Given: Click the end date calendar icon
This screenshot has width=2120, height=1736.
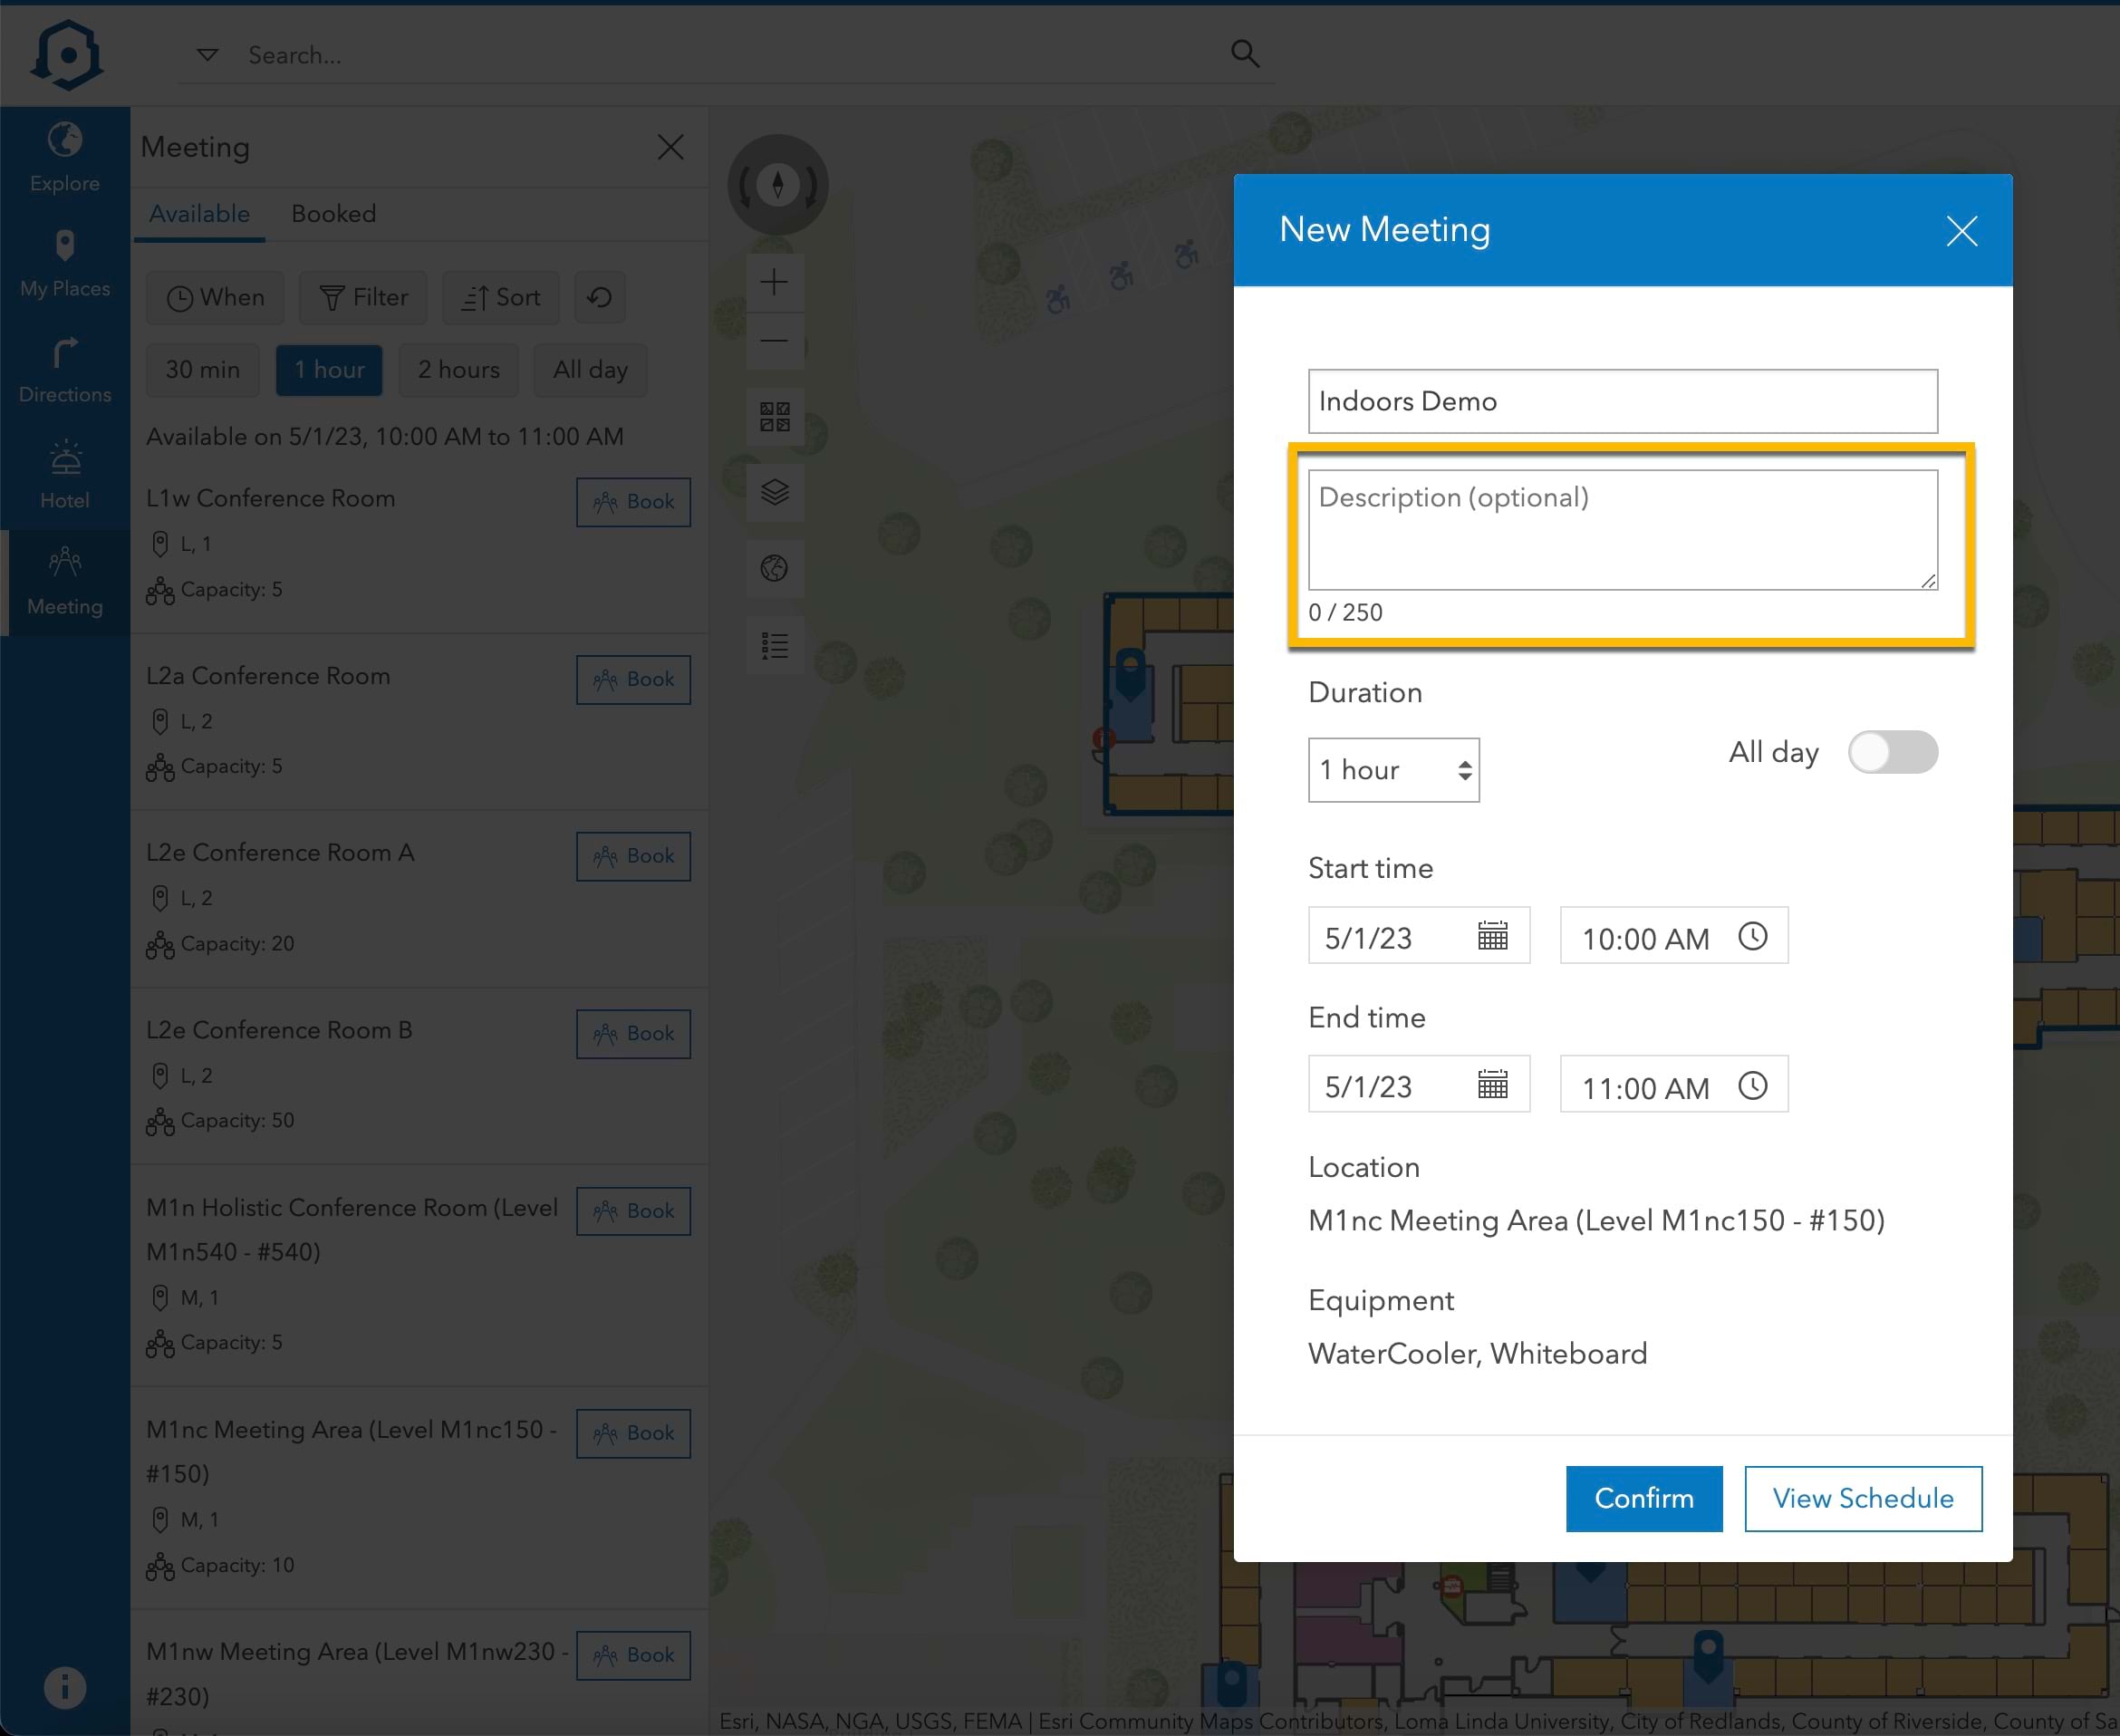Looking at the screenshot, I should click(x=1492, y=1084).
